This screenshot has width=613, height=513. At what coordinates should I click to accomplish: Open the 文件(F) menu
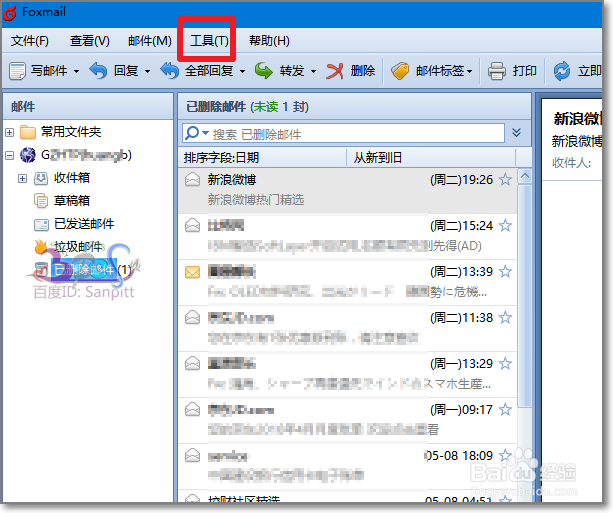pos(29,41)
